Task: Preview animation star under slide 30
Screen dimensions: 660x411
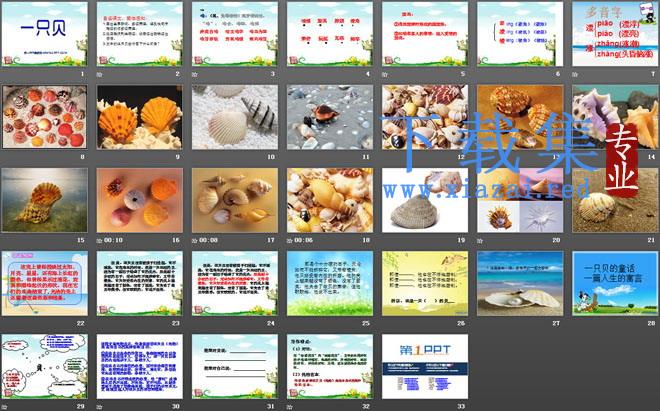Action: (x=99, y=407)
